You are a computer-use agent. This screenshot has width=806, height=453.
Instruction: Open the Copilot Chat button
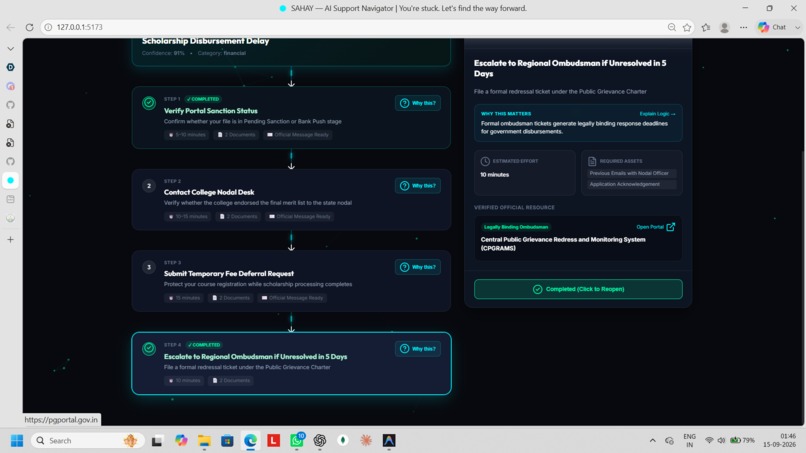click(x=773, y=27)
